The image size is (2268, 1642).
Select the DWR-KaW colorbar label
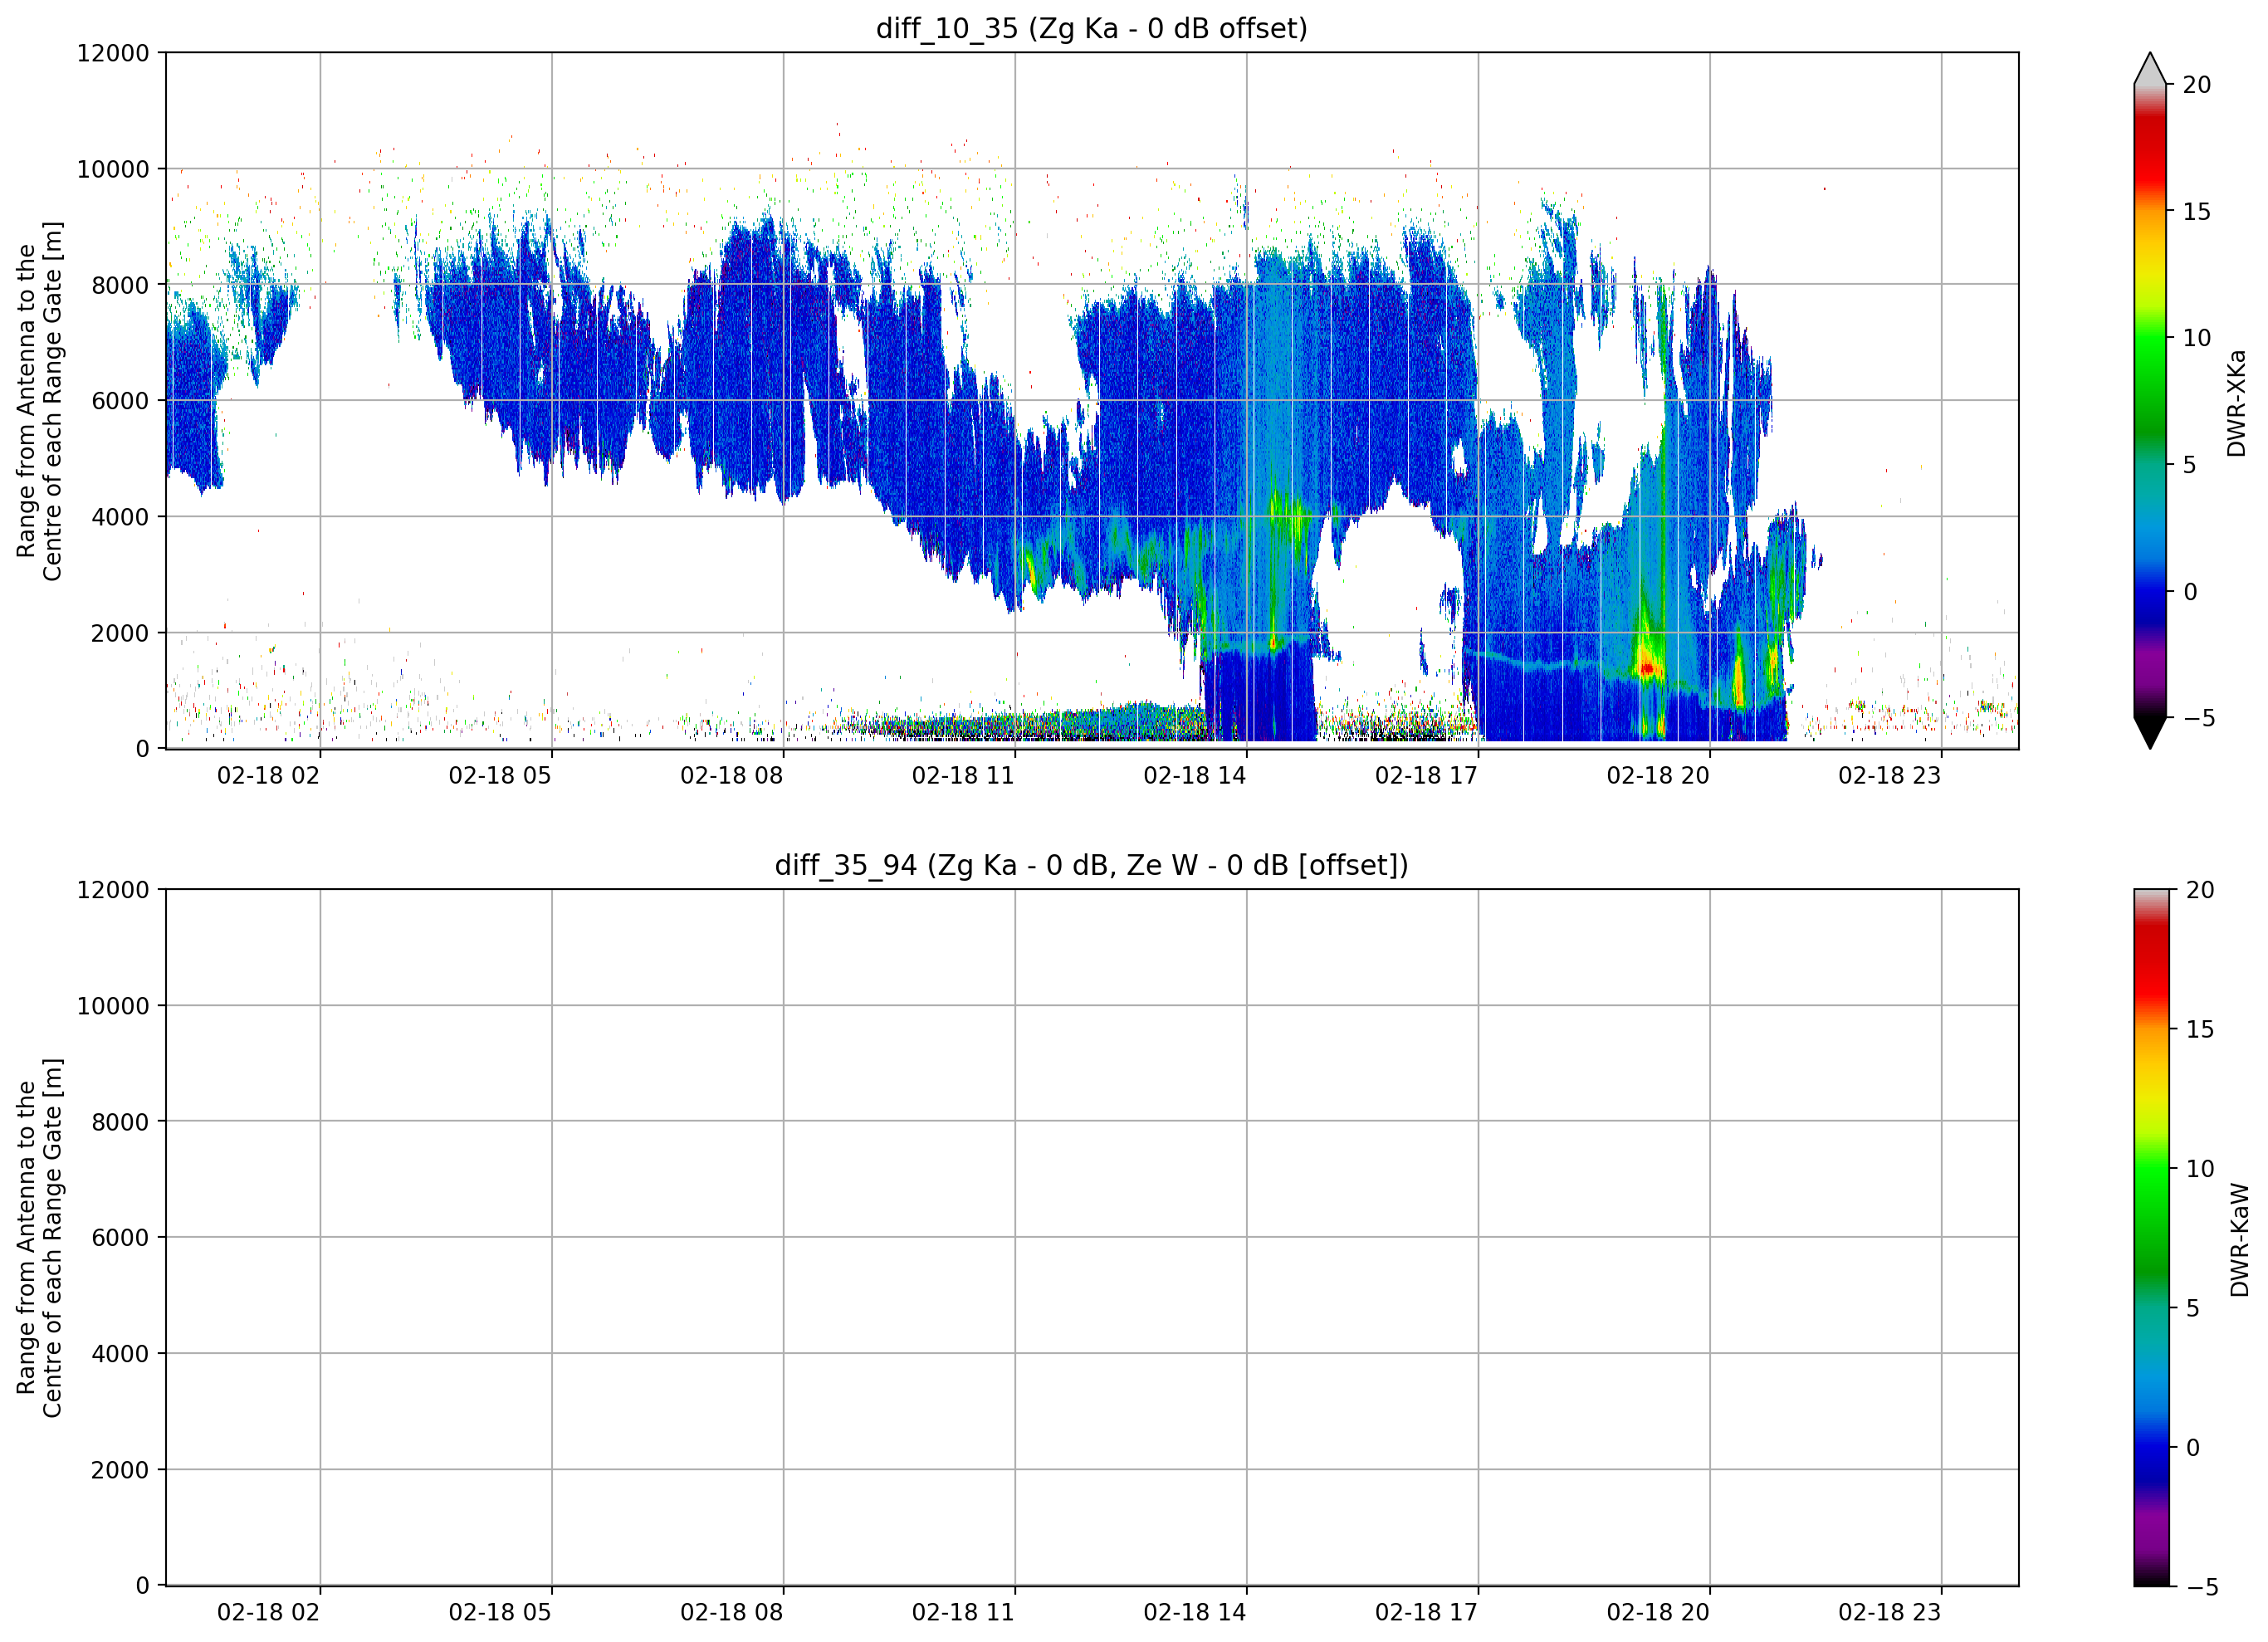(2239, 1240)
